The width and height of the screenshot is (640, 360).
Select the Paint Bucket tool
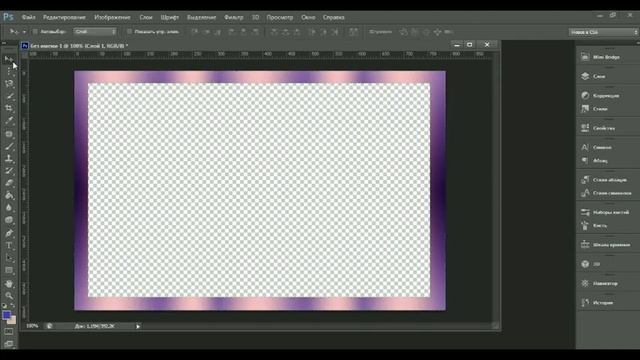pyautogui.click(x=9, y=196)
